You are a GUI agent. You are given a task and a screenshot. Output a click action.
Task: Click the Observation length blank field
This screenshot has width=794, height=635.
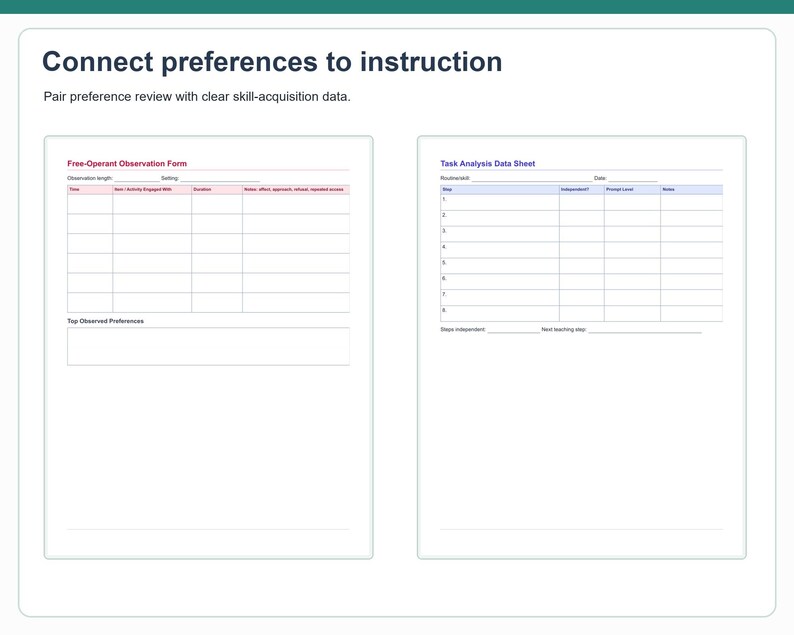(137, 178)
